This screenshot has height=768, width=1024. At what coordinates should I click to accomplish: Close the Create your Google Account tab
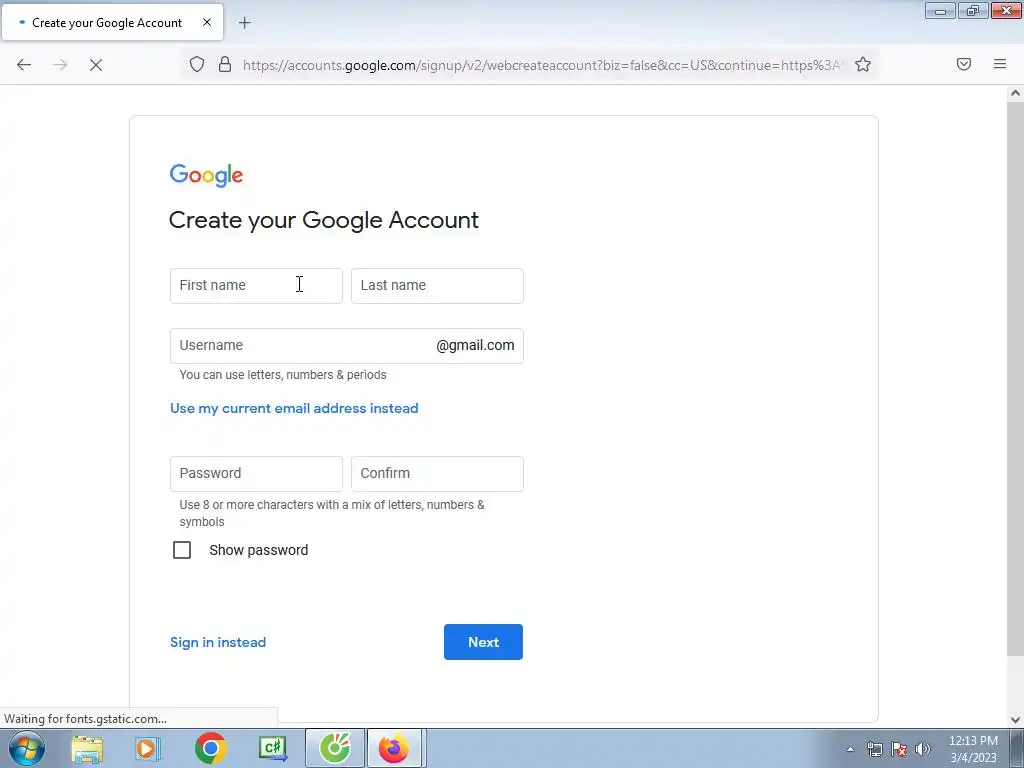point(207,22)
